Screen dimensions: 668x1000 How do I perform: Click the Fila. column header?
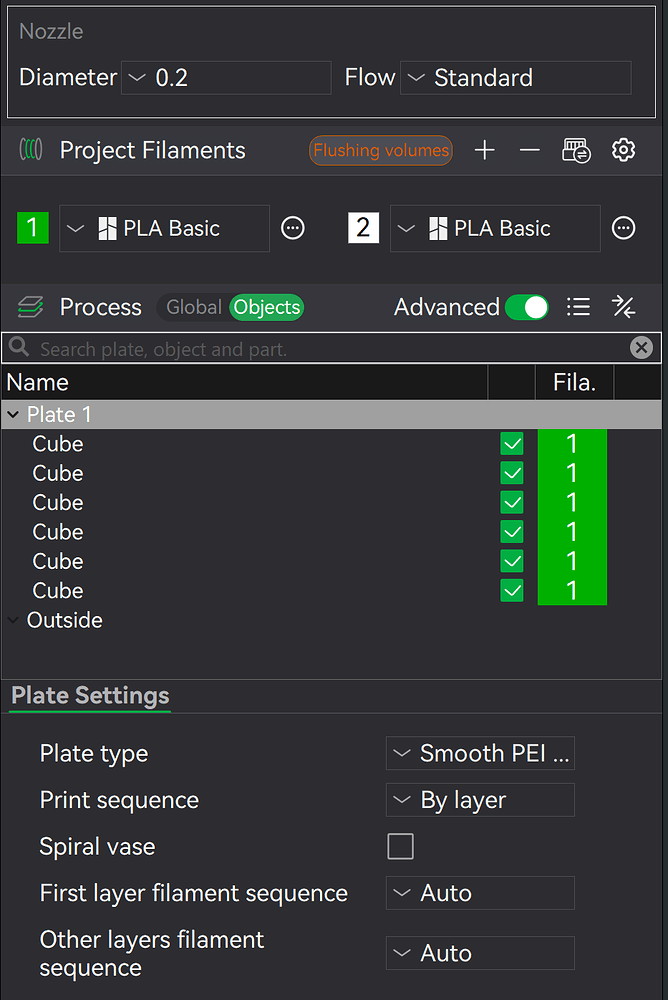tap(574, 382)
